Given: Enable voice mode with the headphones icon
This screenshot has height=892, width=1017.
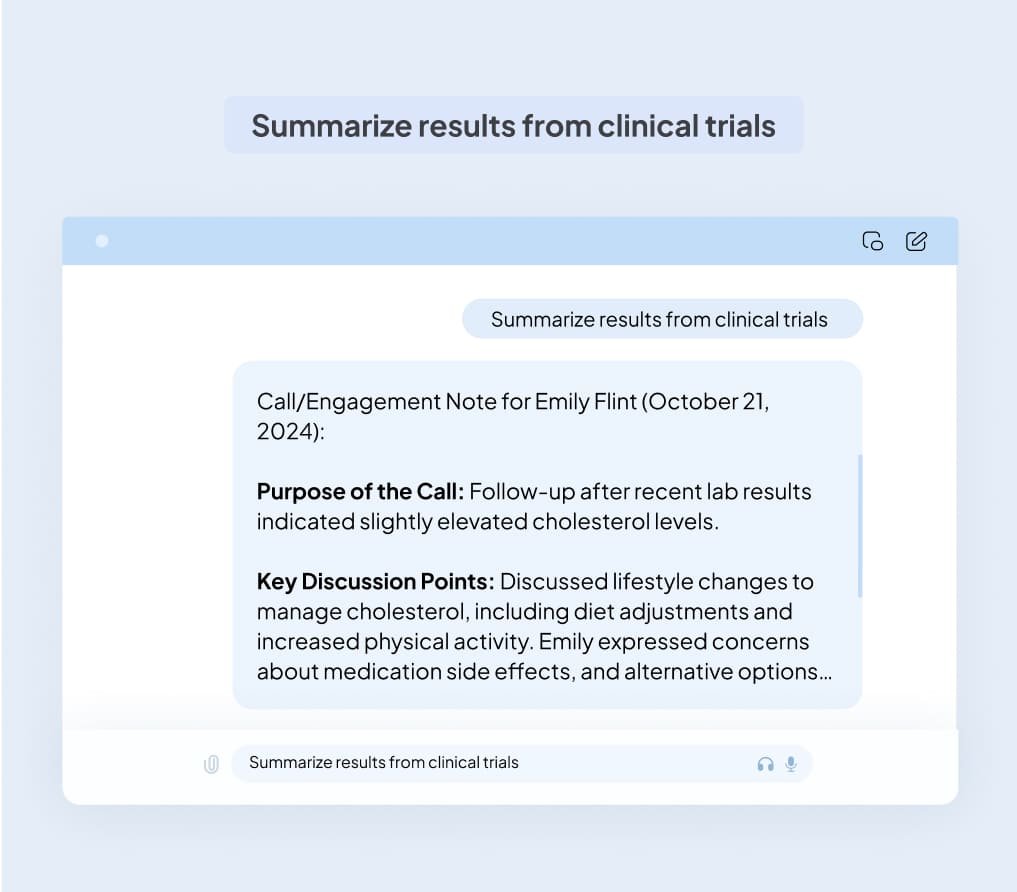Looking at the screenshot, I should tap(765, 764).
